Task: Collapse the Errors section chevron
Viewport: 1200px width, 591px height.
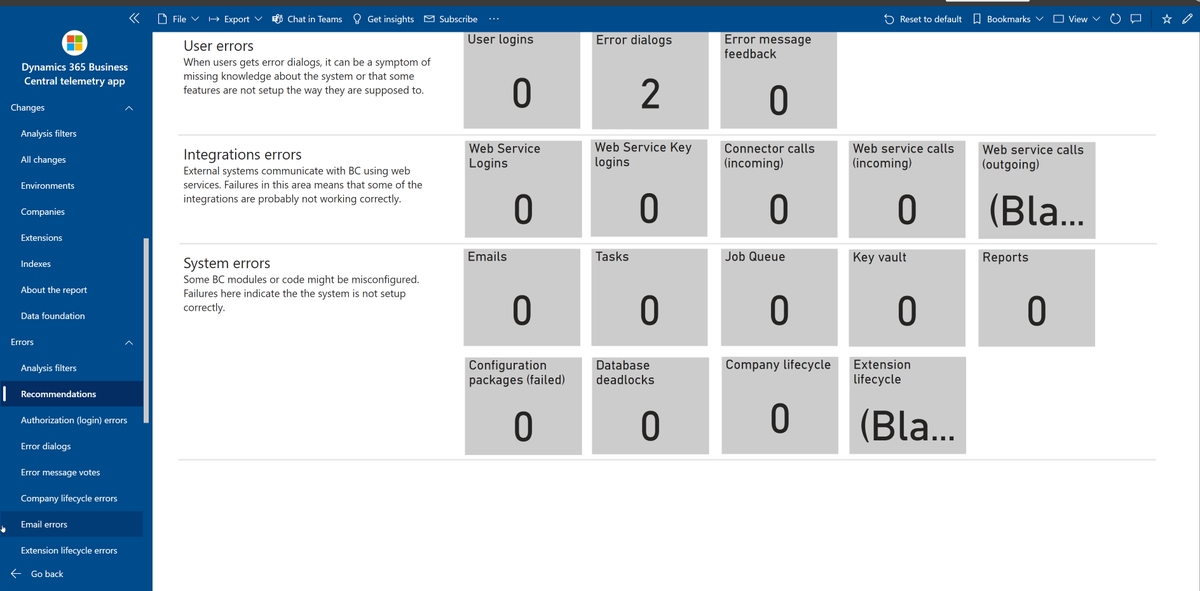Action: point(128,342)
